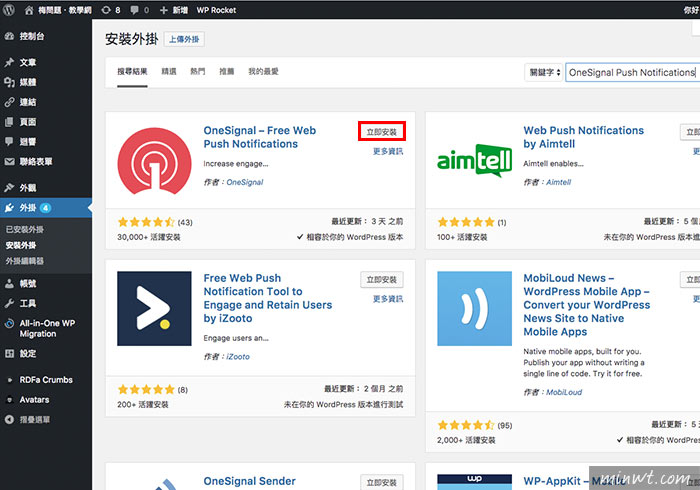The image size is (700, 490).
Task: Open the Posts (文章) pin icon item
Action: tap(9, 62)
